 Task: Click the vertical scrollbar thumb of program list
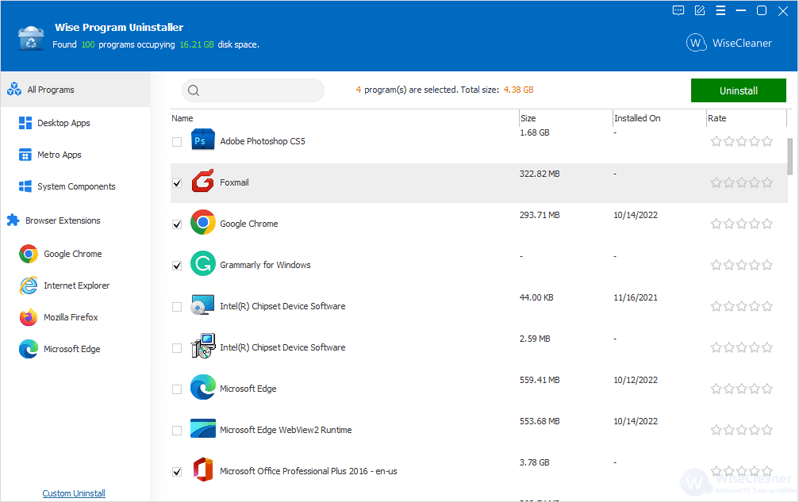tap(790, 156)
